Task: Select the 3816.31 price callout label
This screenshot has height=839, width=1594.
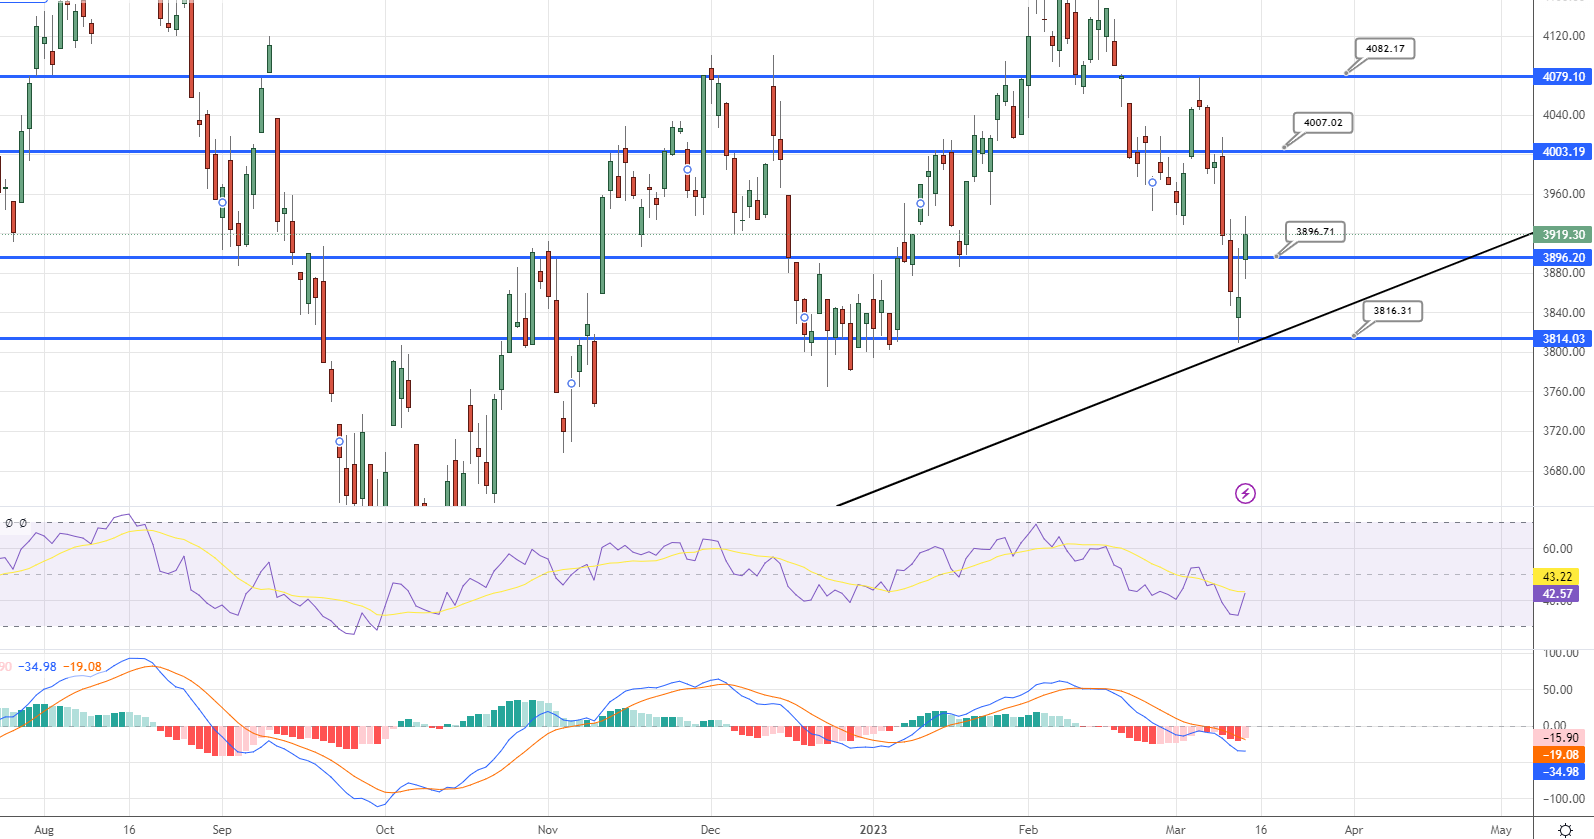Action: [1392, 311]
